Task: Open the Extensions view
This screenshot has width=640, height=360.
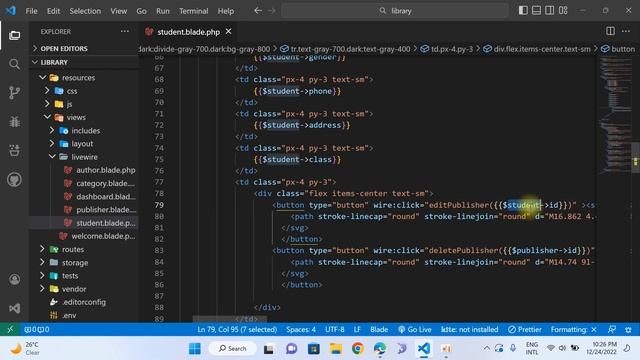Action: point(14,150)
